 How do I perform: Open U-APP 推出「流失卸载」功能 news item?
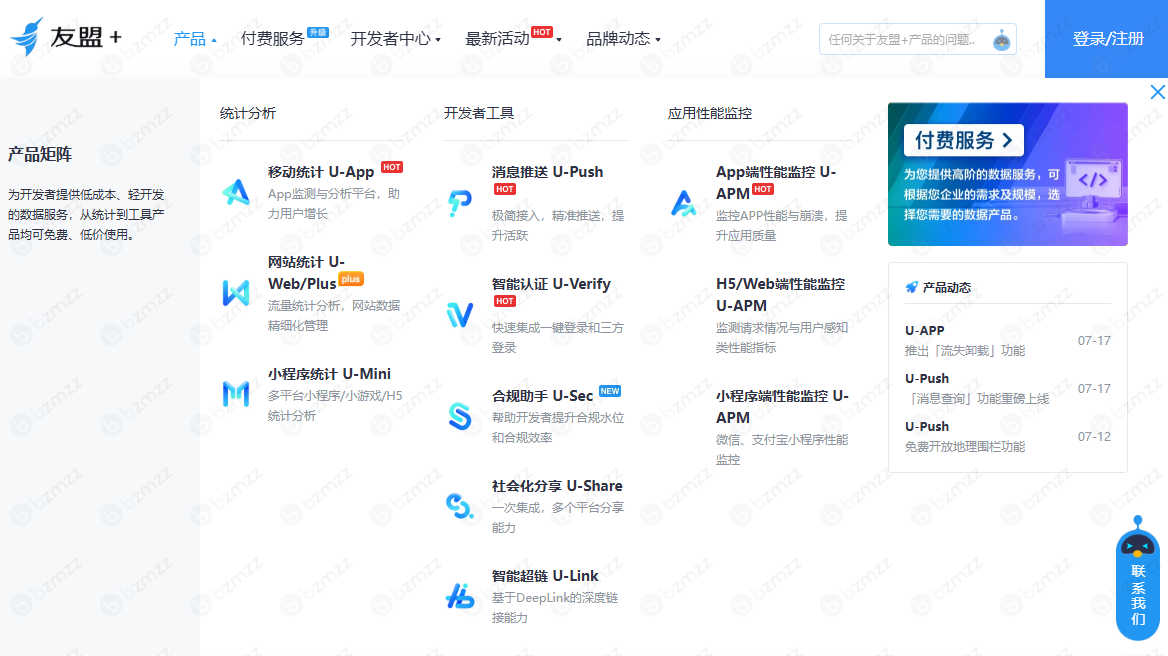click(x=1007, y=340)
